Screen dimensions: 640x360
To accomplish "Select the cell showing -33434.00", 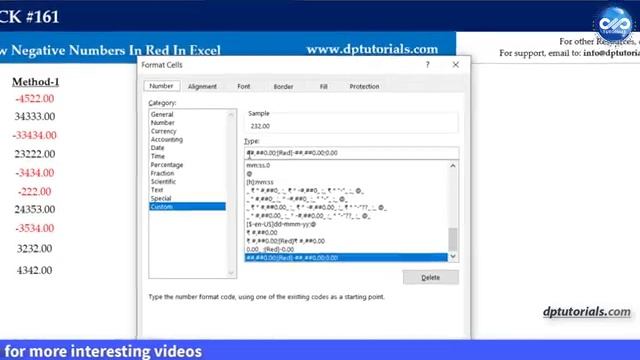I will click(x=34, y=136).
